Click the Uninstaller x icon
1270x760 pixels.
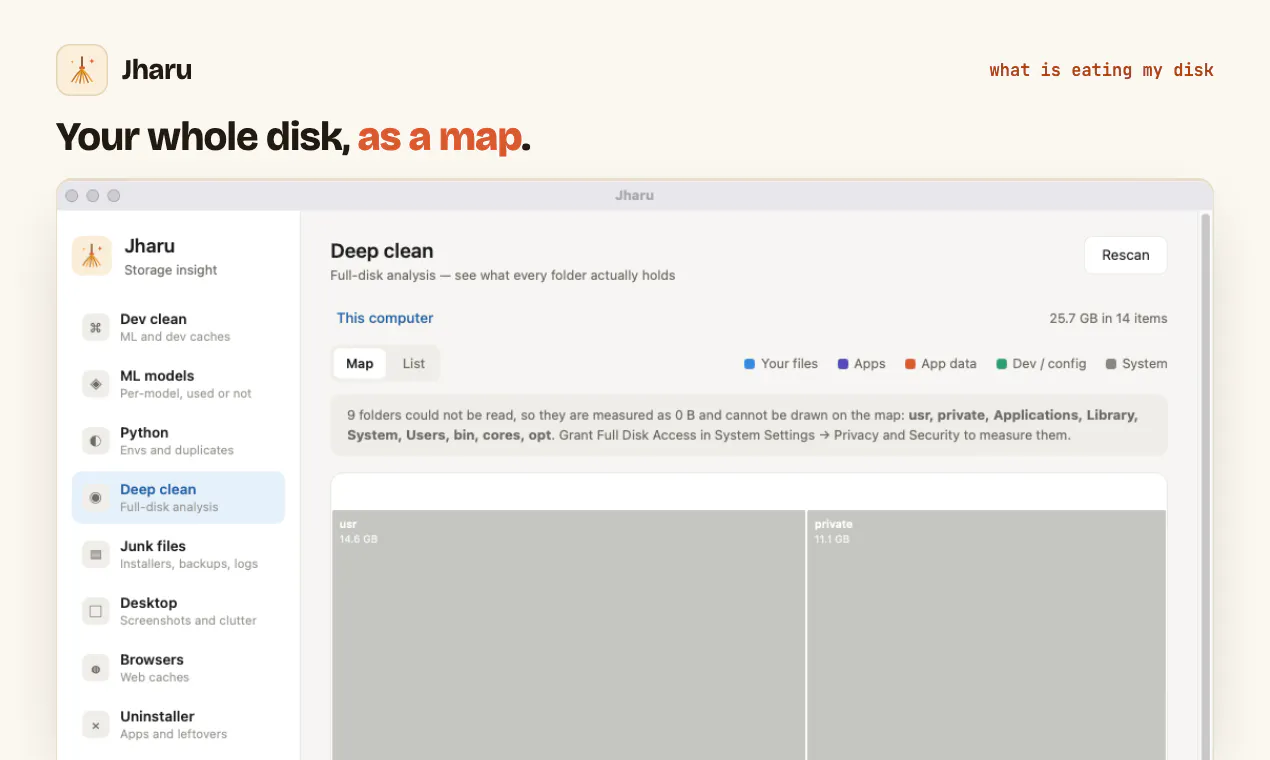point(96,725)
